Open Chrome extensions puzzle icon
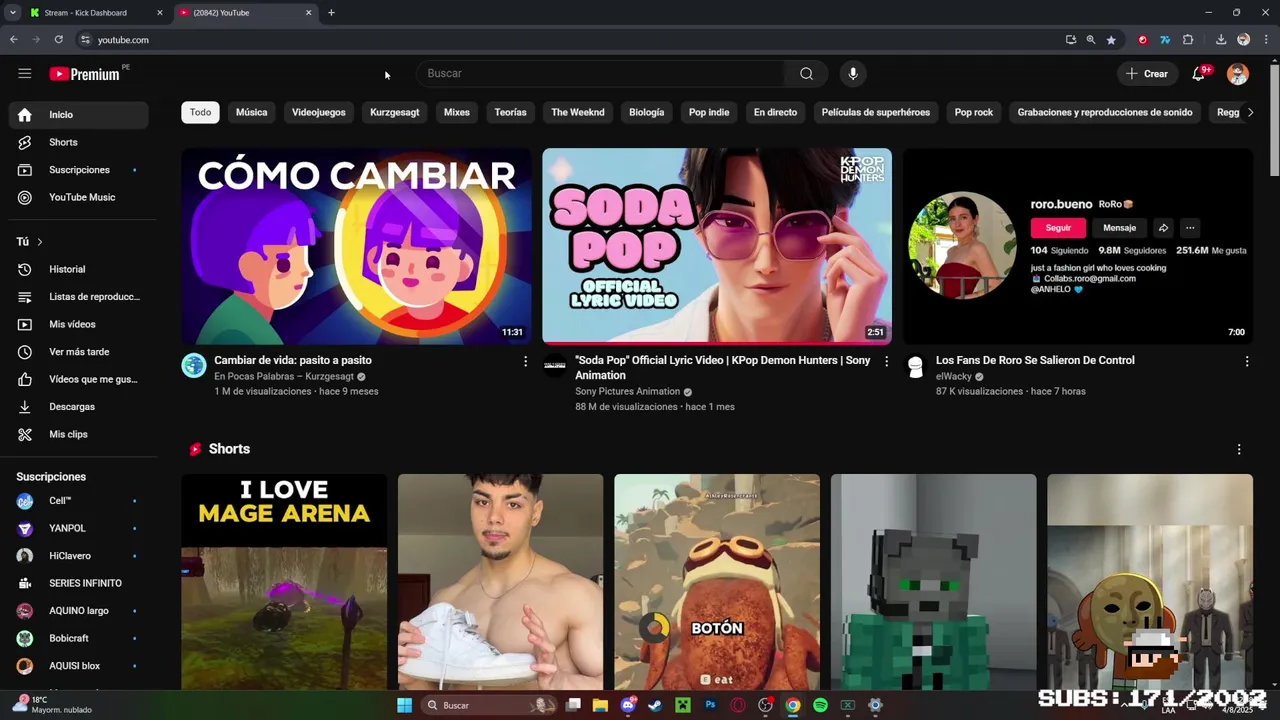The width and height of the screenshot is (1280, 720). click(1188, 40)
